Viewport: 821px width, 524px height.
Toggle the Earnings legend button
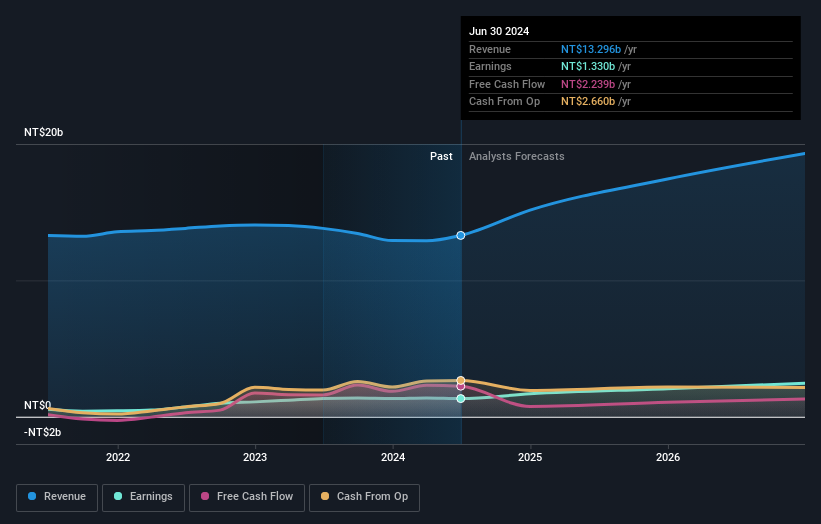[x=143, y=497]
